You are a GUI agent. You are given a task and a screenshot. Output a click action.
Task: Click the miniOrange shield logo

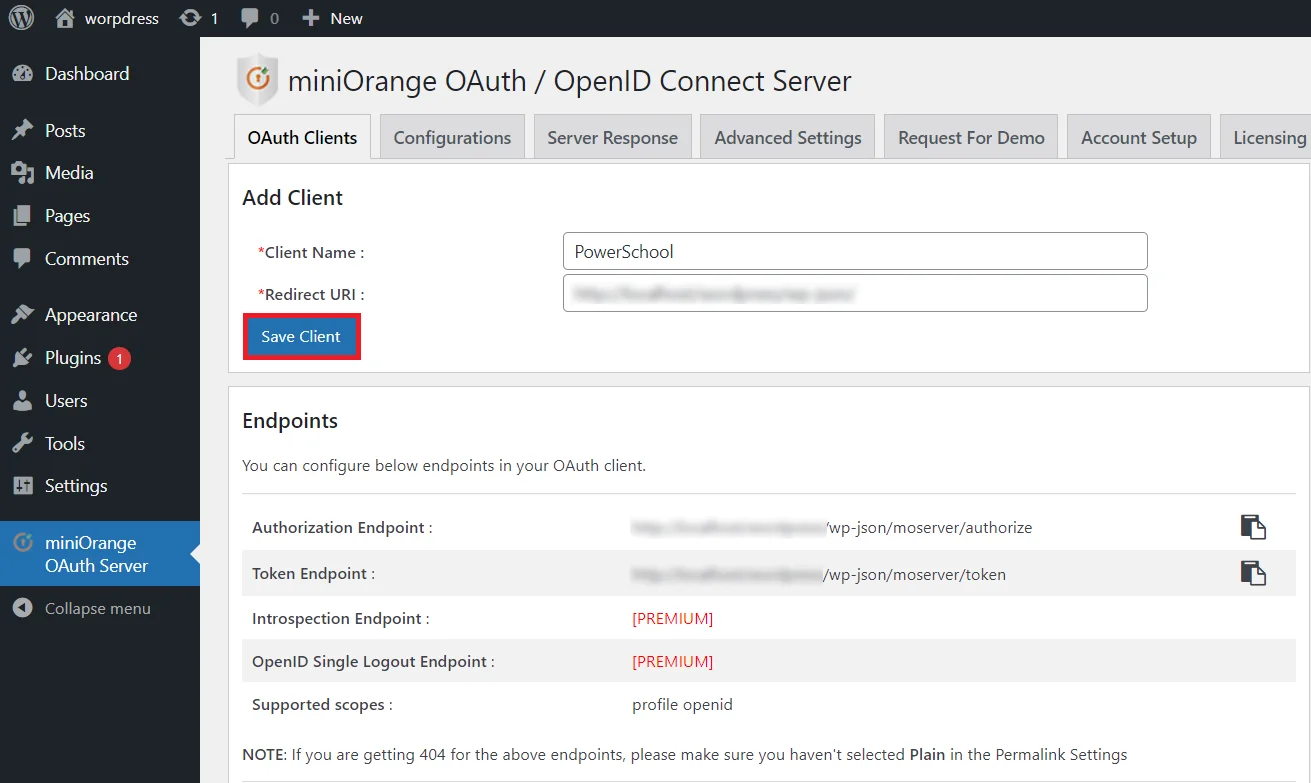pyautogui.click(x=257, y=79)
